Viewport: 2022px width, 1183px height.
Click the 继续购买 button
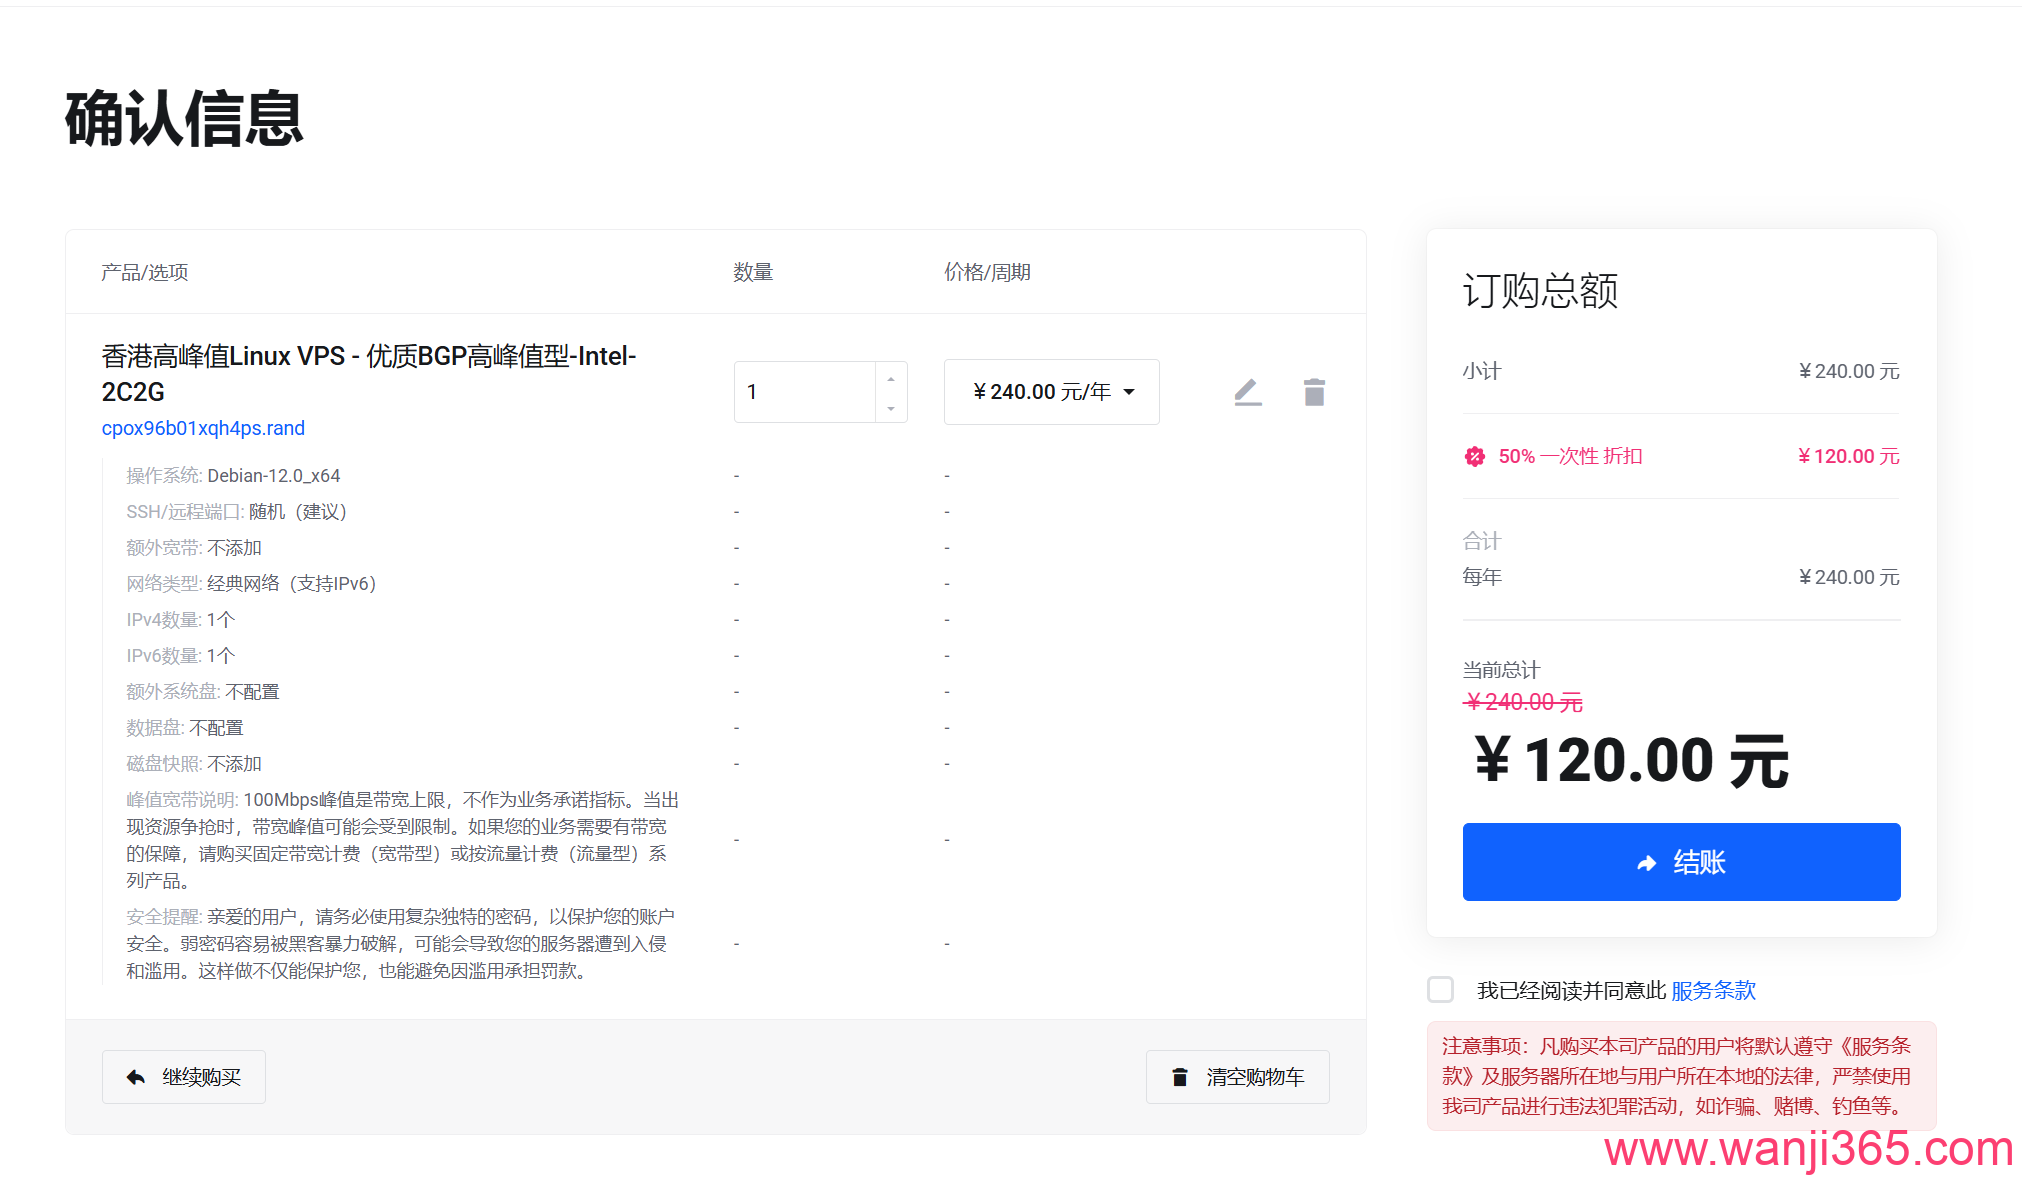click(x=183, y=1076)
